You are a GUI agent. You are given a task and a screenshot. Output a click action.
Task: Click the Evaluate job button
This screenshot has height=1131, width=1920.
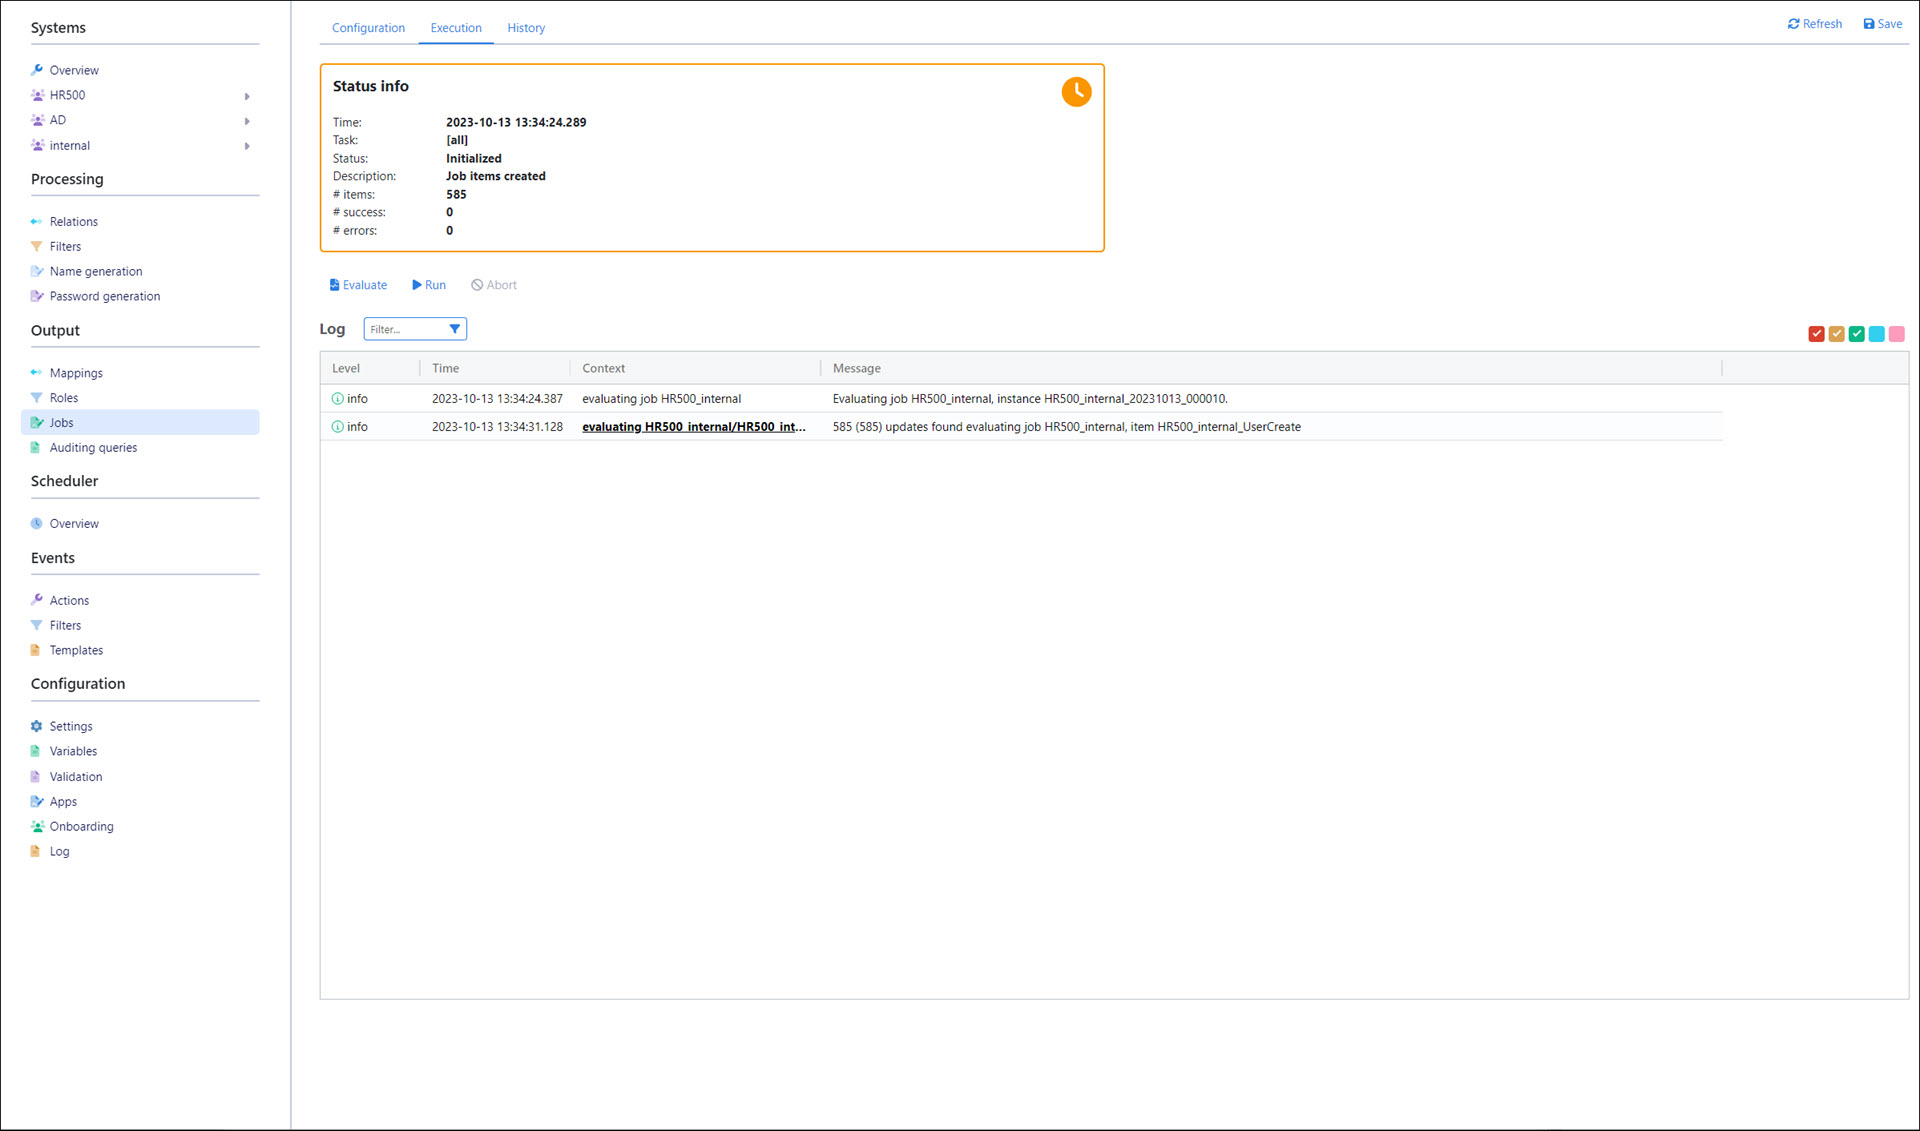click(x=358, y=285)
